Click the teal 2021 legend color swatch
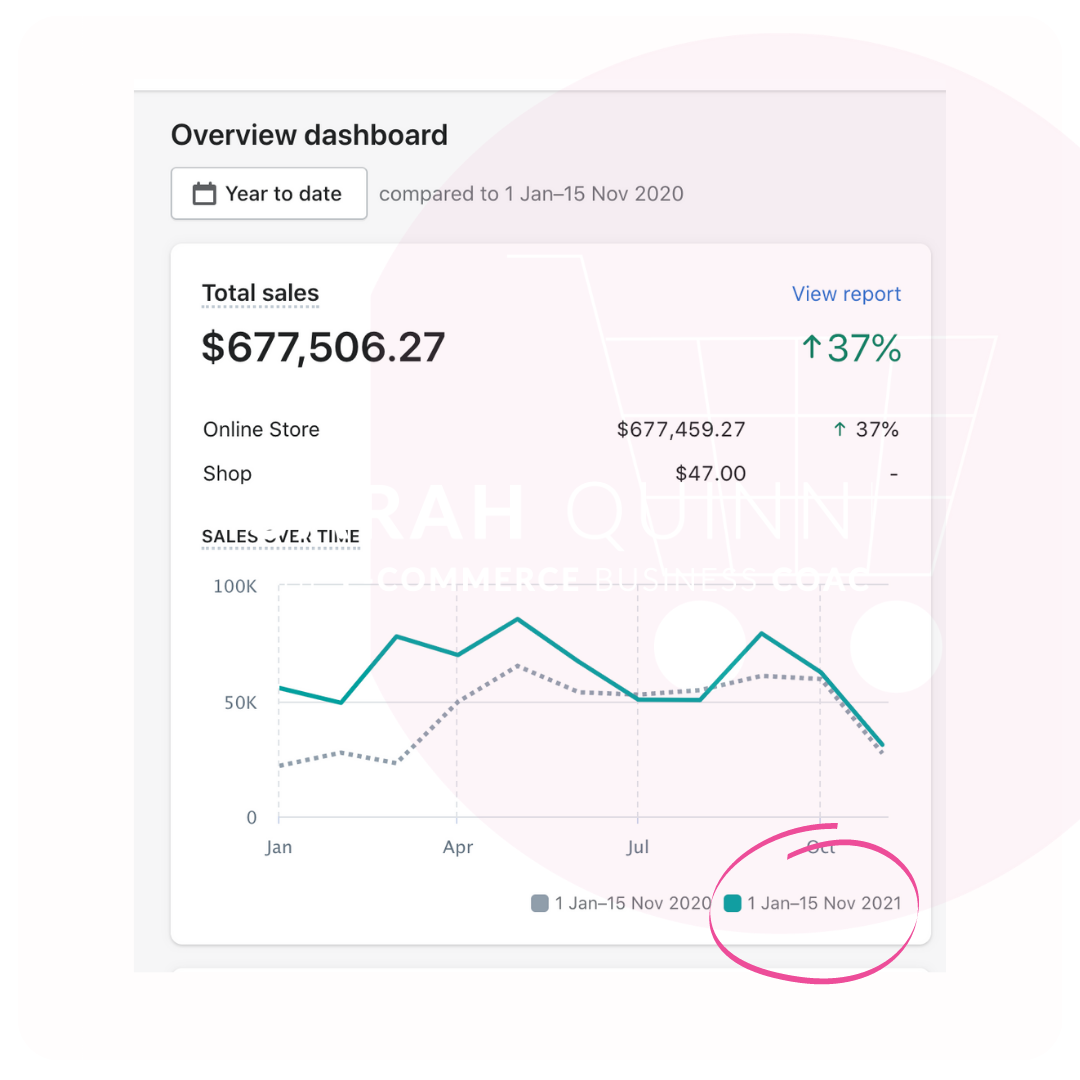 point(733,903)
